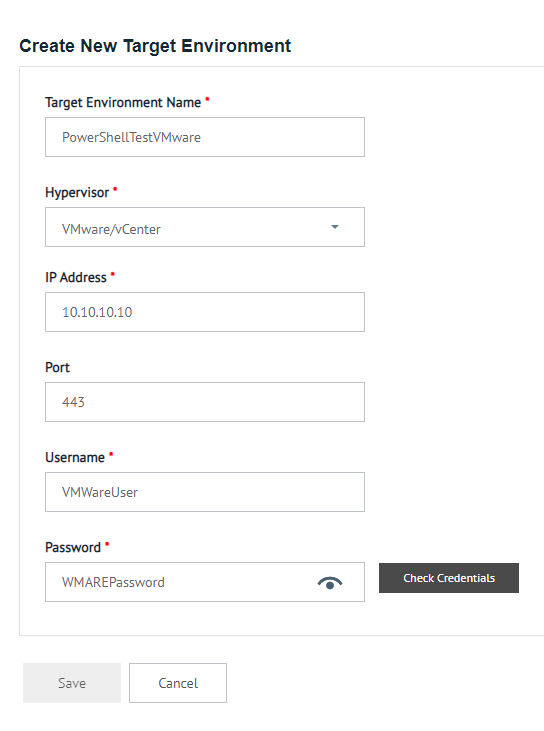Image resolution: width=544 pixels, height=731 pixels.
Task: Expand the Hypervisor dropdown arrow
Action: 335,227
